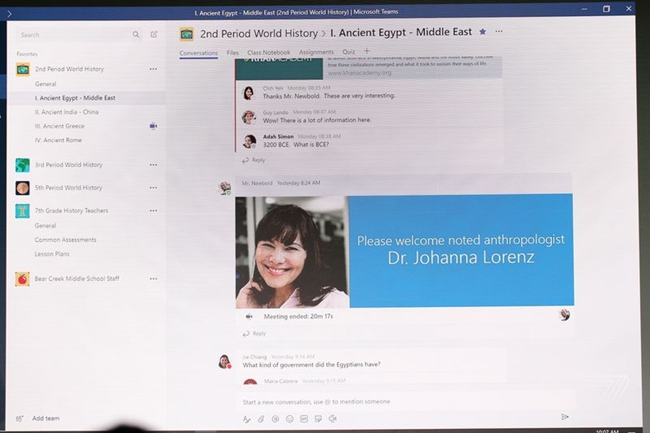The image size is (650, 433).
Task: Select II. Ancient India - China channel
Action: tap(67, 112)
